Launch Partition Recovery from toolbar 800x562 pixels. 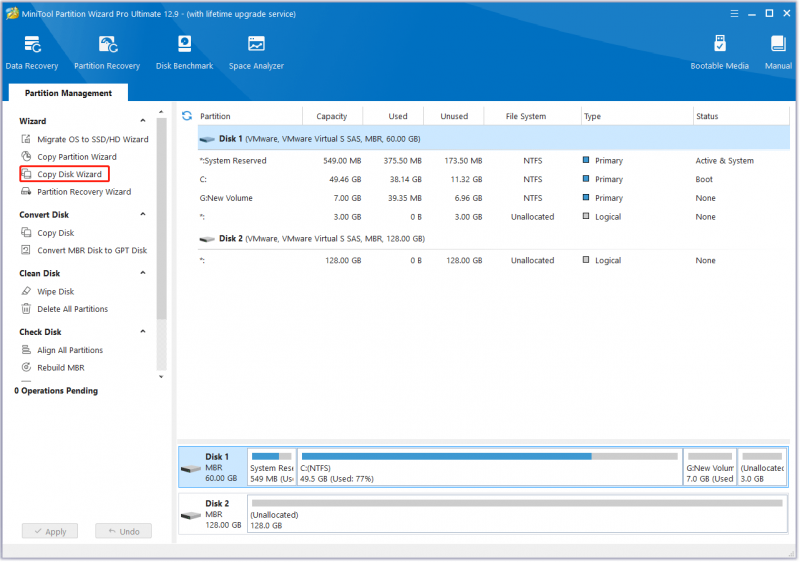[107, 53]
